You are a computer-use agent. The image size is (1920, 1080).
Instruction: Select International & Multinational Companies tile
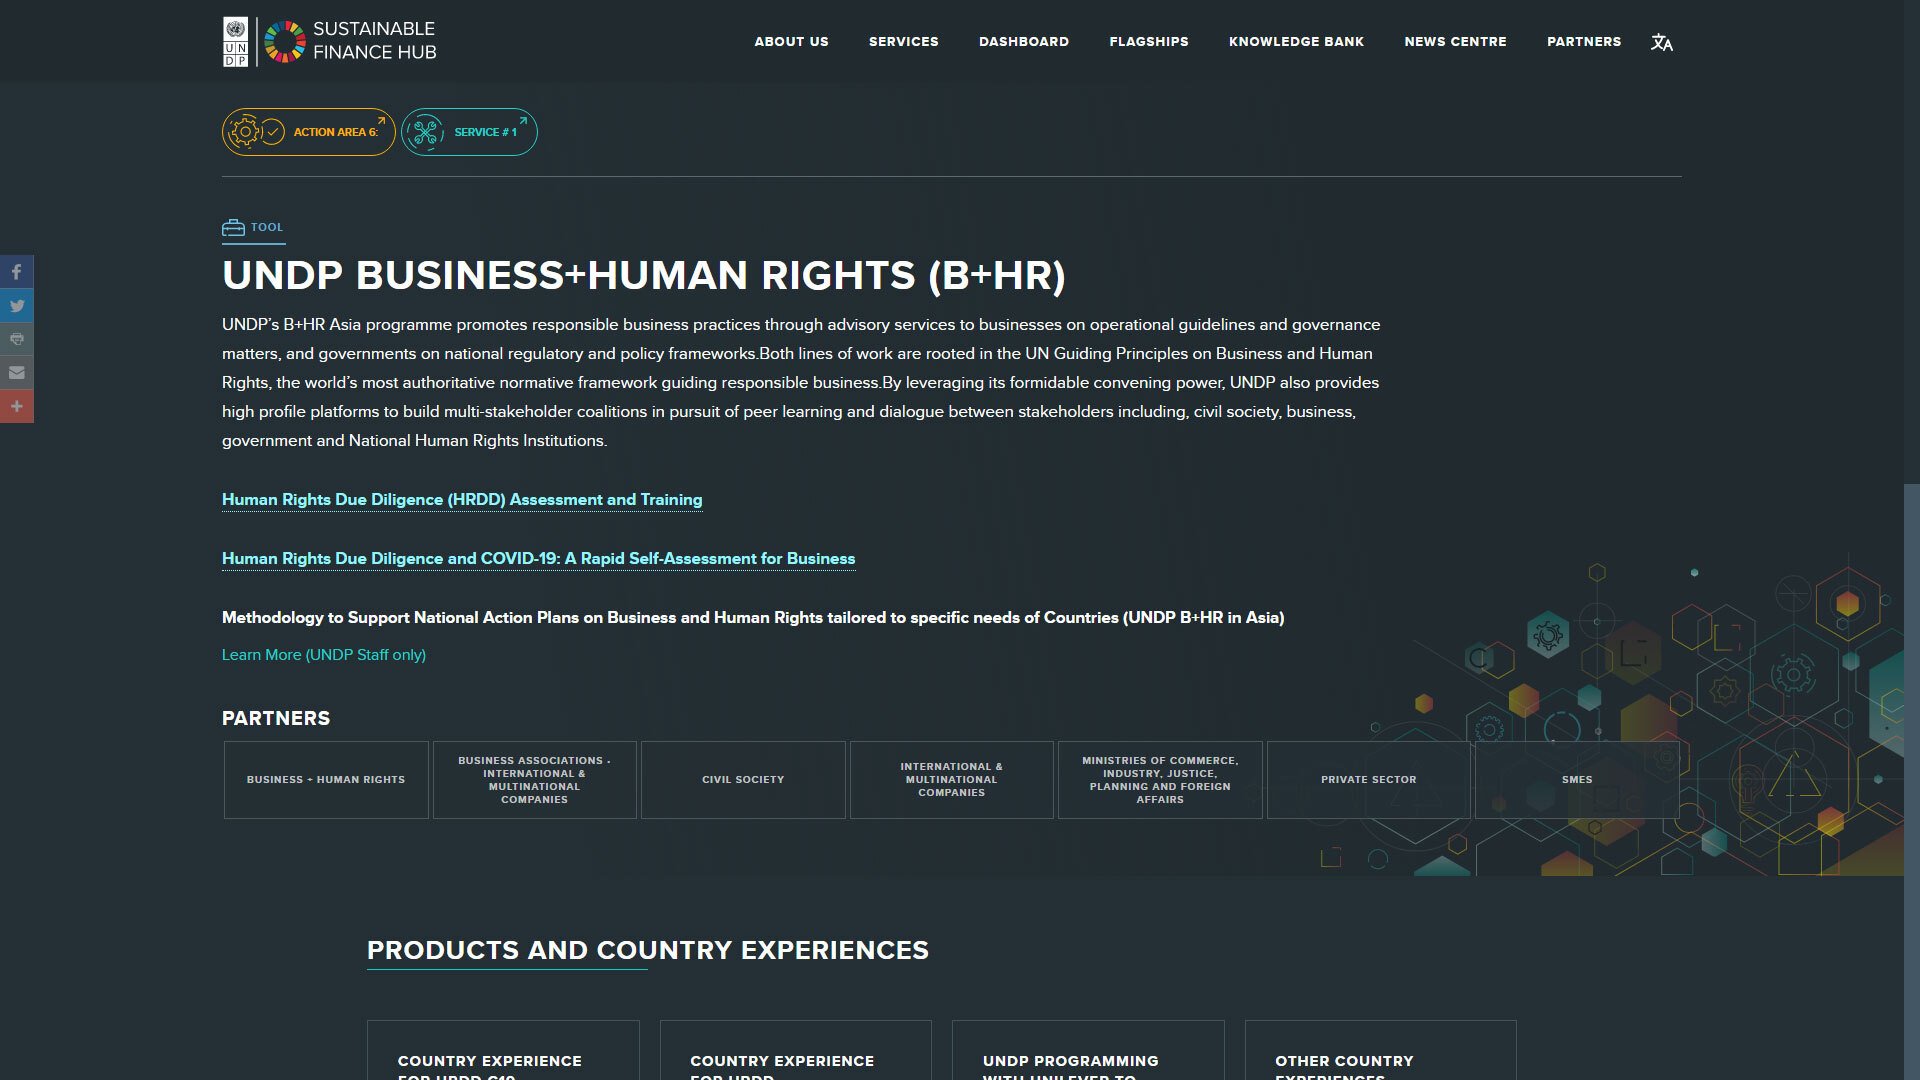pos(952,780)
